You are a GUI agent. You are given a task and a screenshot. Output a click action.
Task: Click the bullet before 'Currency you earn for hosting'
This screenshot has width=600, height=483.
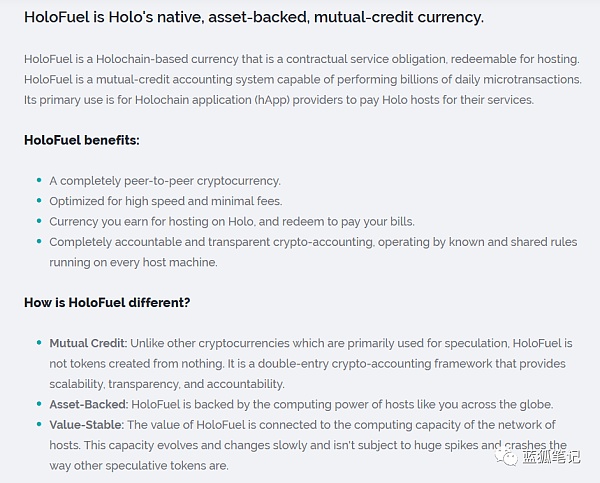[x=39, y=220]
